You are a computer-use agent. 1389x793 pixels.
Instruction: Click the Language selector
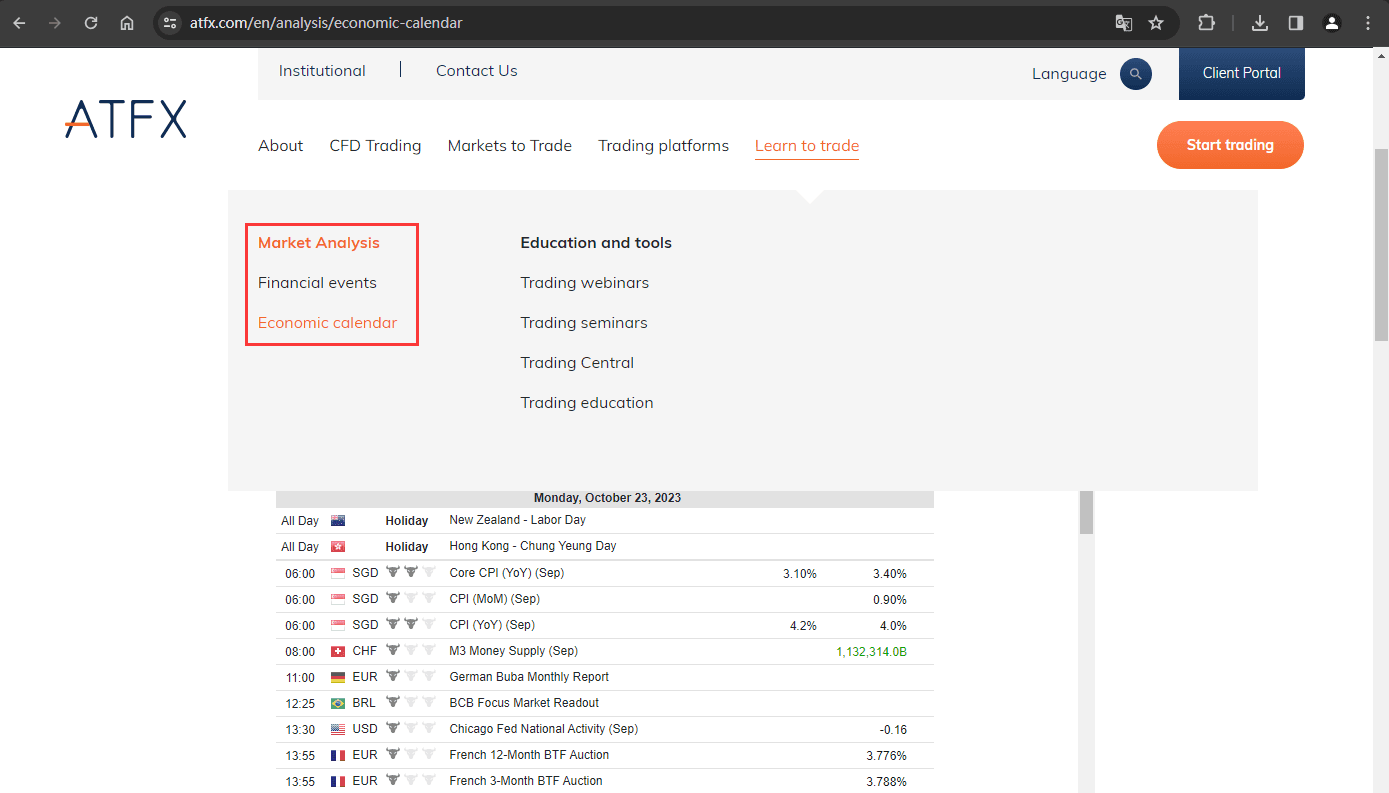(x=1069, y=74)
